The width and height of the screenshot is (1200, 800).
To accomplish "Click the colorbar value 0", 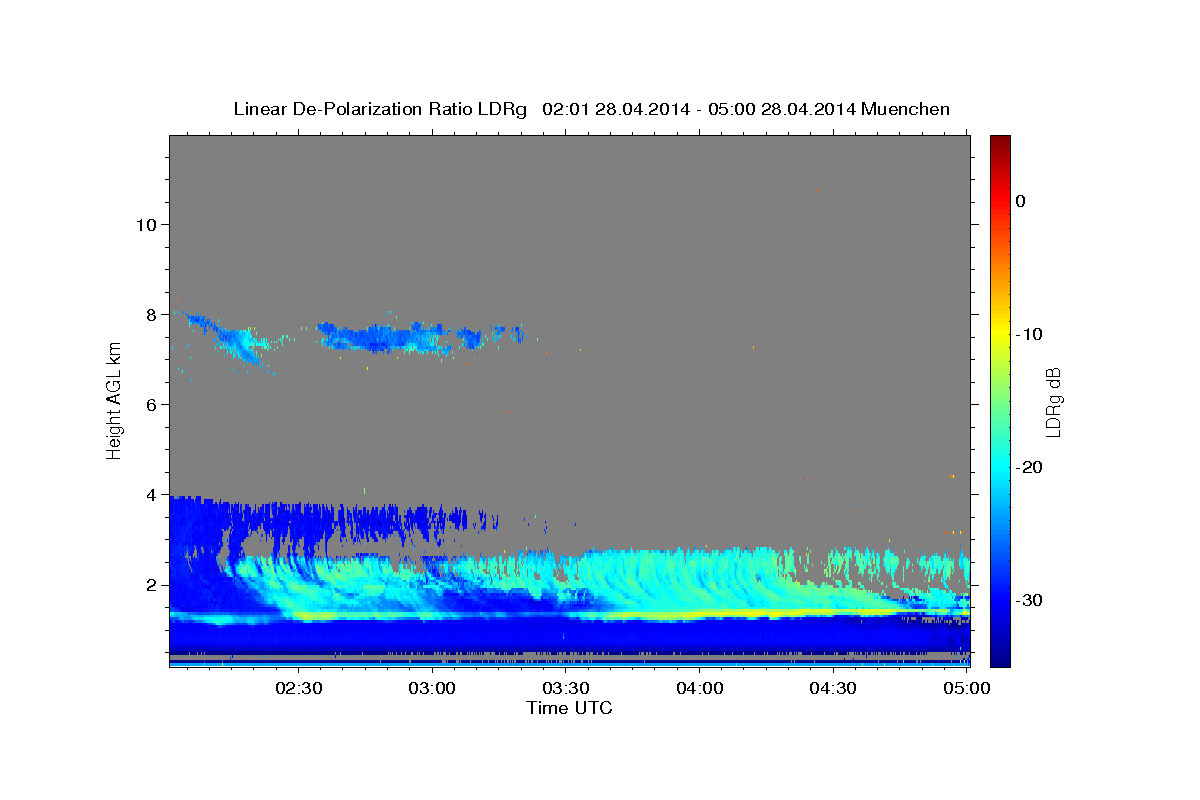I will (1020, 201).
